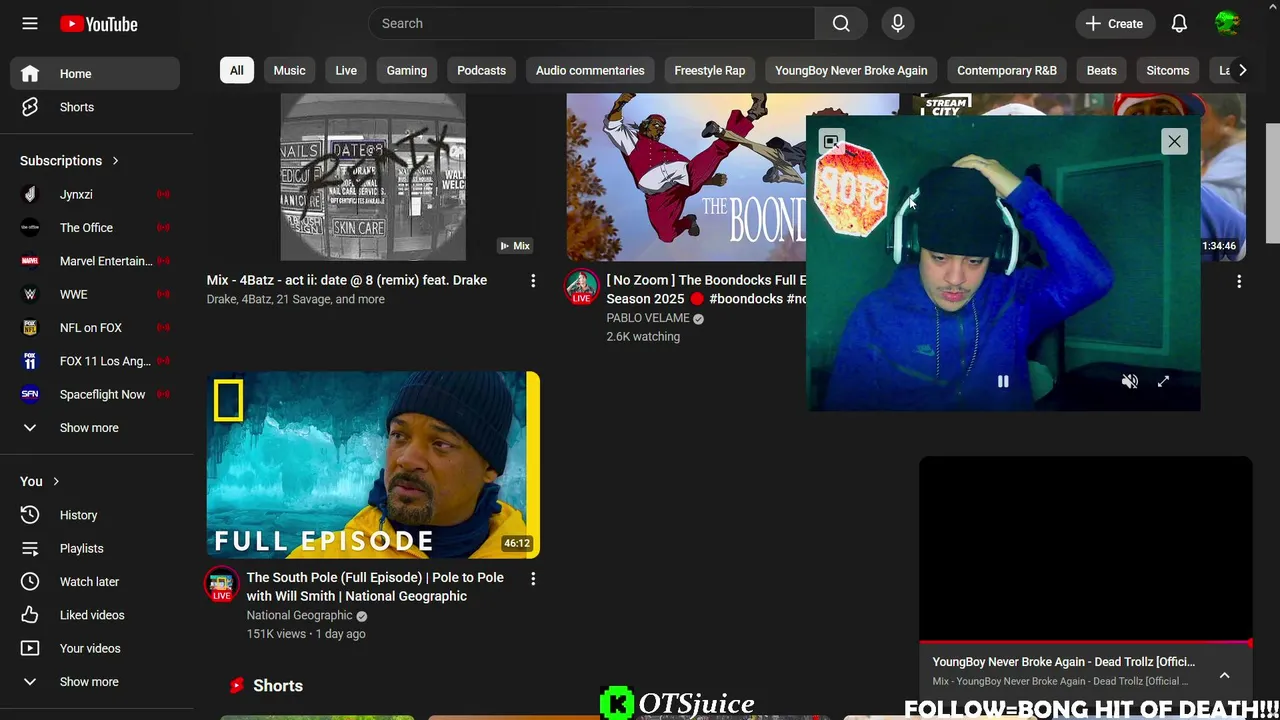1280x720 pixels.
Task: Start voice search with microphone
Action: pyautogui.click(x=898, y=23)
